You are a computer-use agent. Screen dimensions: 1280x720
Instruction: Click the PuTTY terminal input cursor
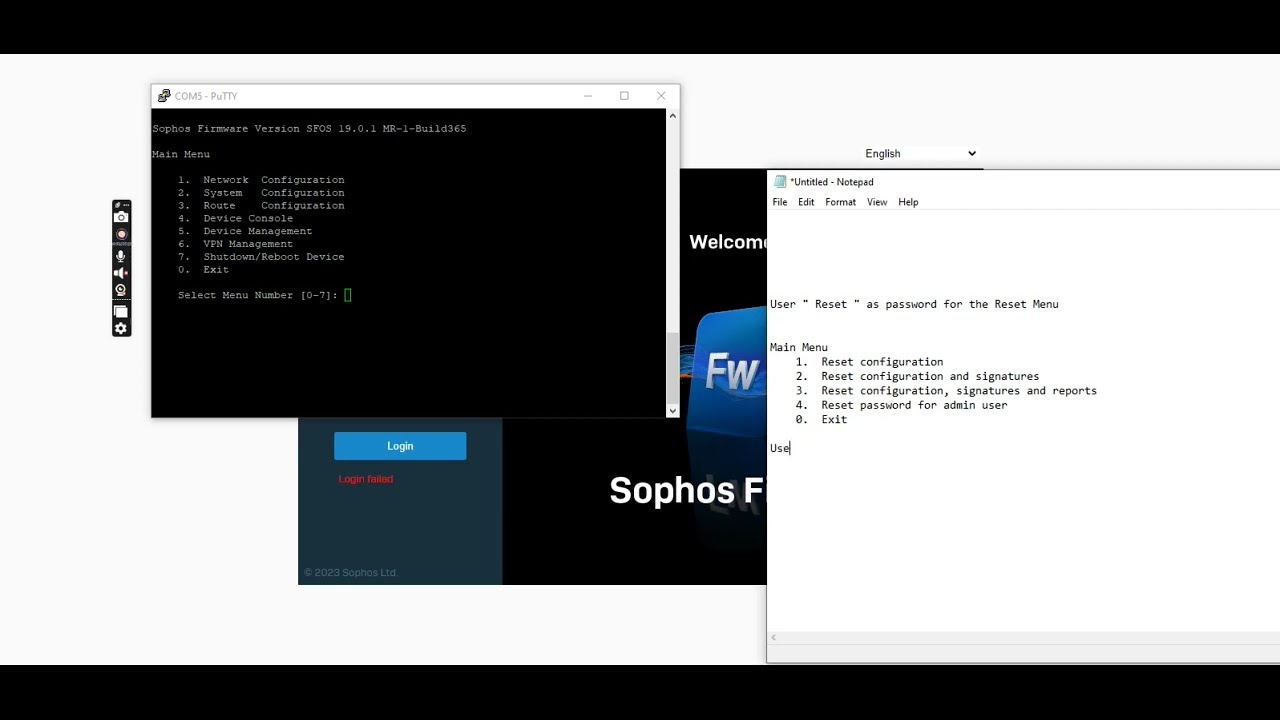click(x=348, y=295)
